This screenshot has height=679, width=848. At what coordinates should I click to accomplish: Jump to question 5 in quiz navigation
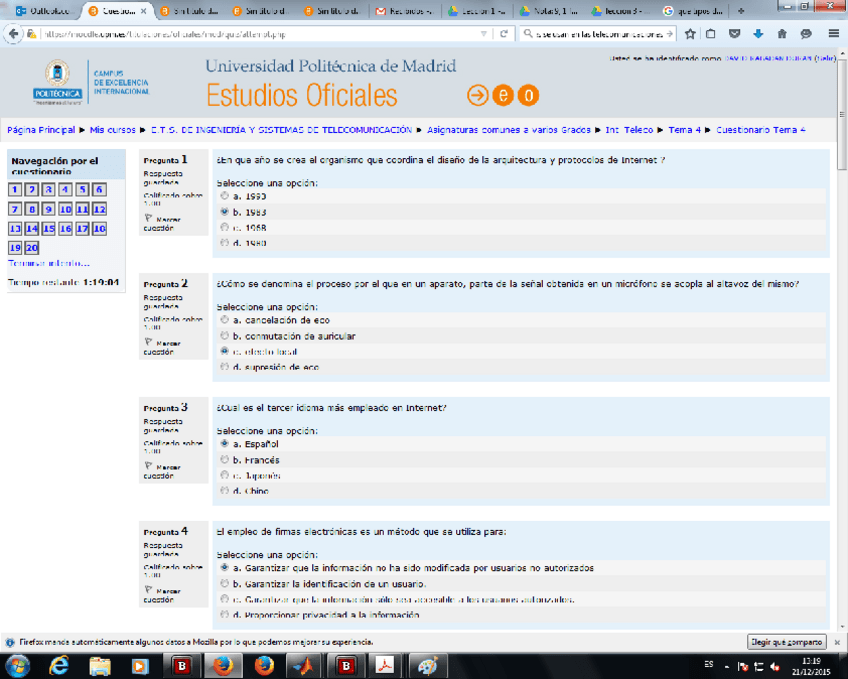click(x=82, y=190)
